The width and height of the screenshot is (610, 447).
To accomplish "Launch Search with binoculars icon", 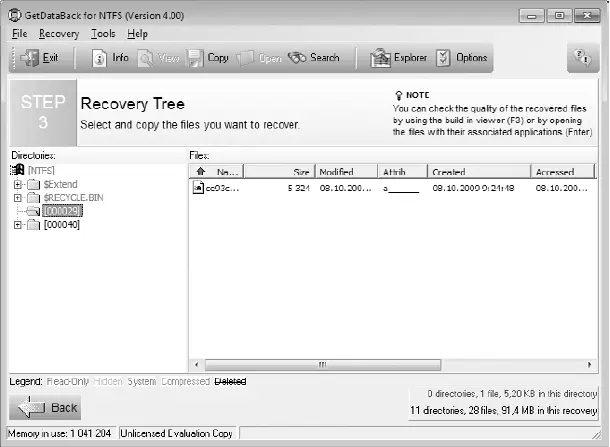I will coord(297,58).
